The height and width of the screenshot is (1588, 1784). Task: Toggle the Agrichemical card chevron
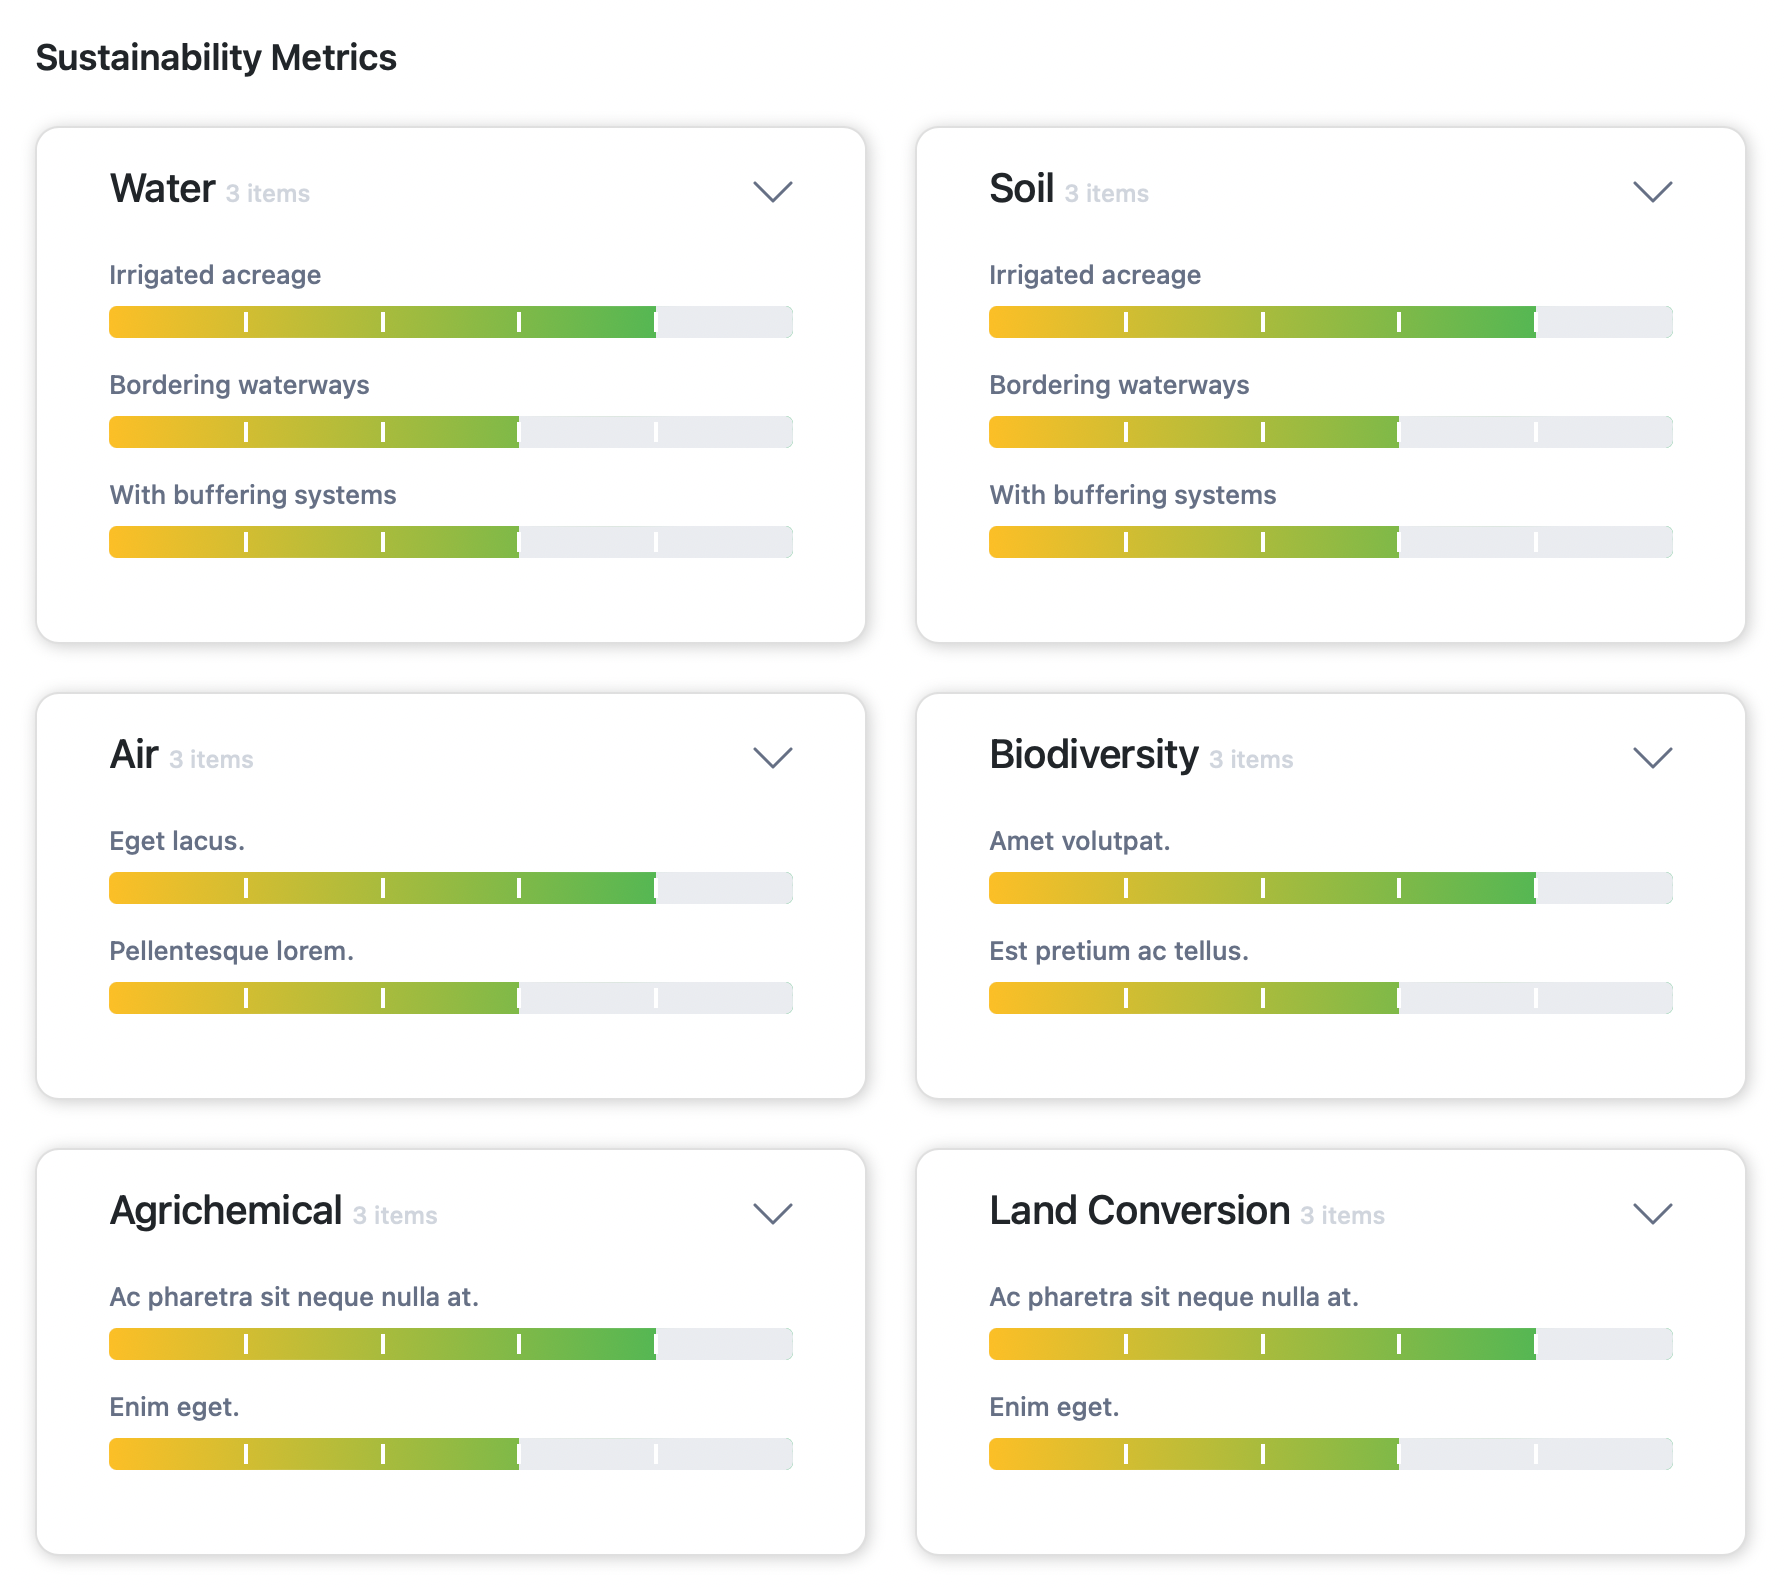pyautogui.click(x=772, y=1213)
